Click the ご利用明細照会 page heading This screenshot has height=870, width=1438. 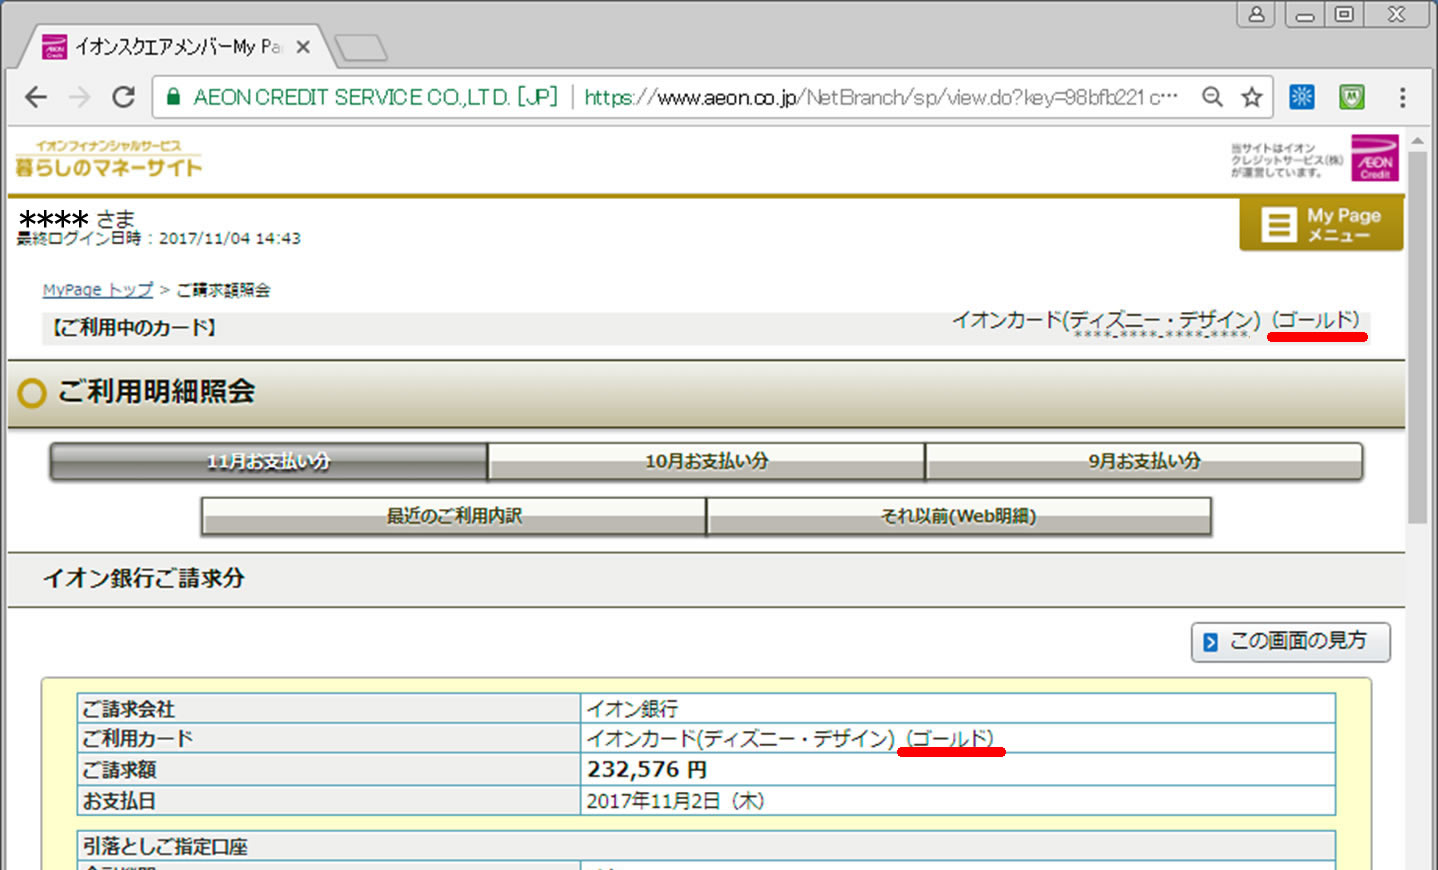pyautogui.click(x=156, y=392)
